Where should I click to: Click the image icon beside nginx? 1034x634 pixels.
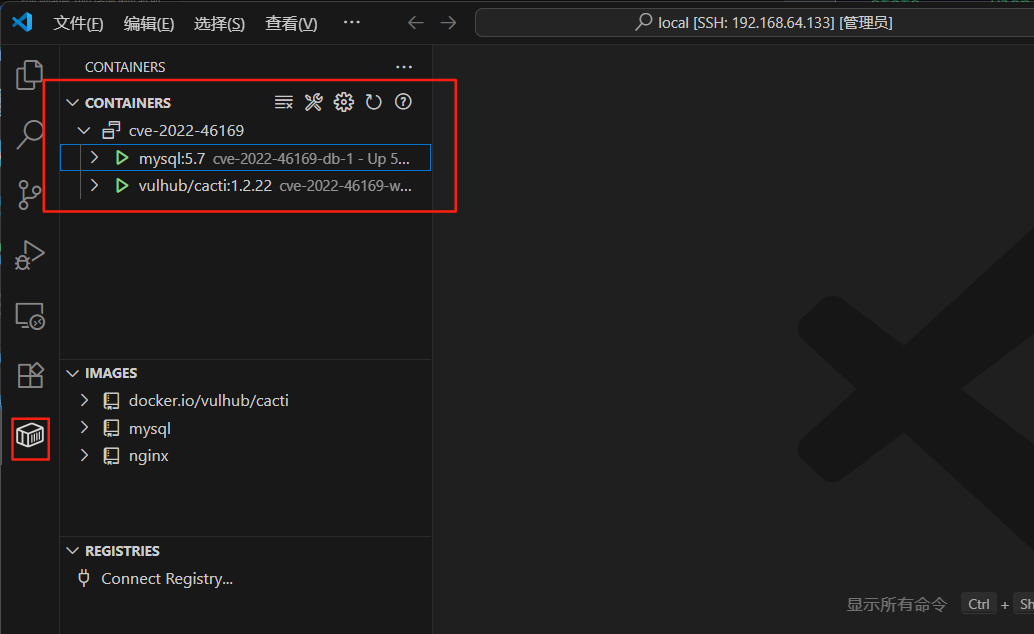(111, 456)
